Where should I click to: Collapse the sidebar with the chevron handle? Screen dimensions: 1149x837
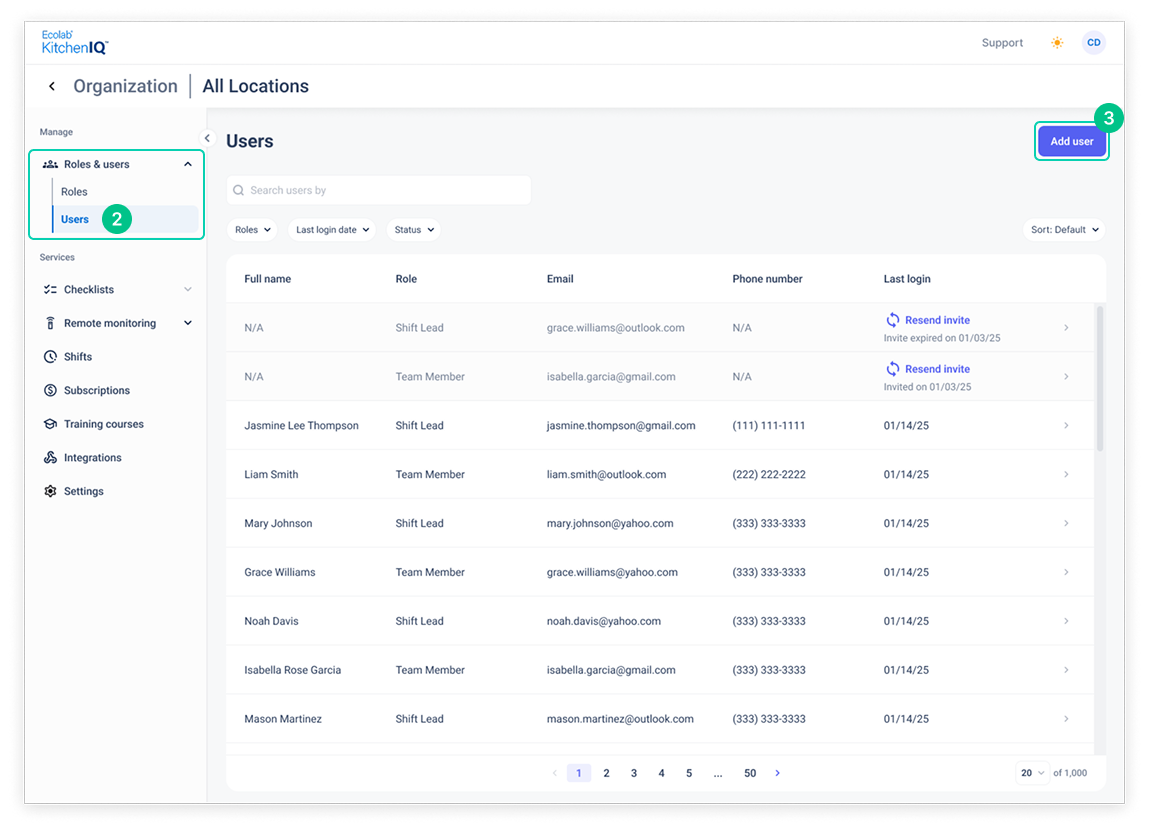click(207, 138)
